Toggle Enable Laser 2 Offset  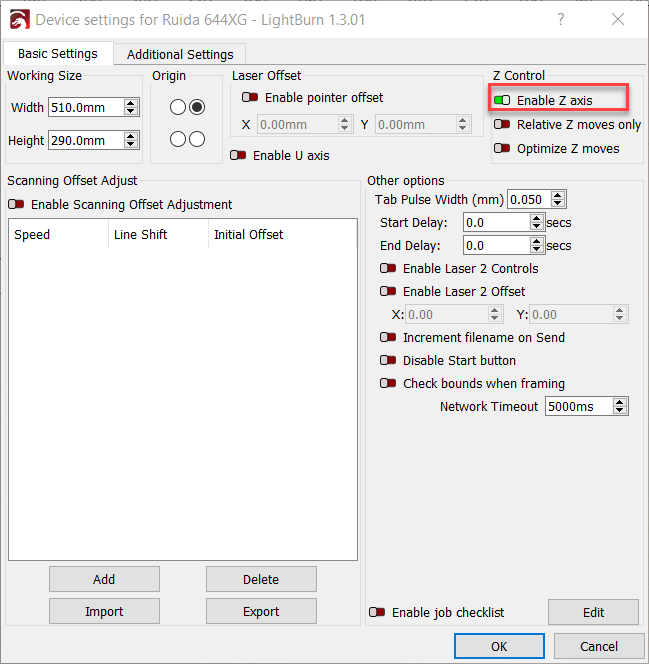coord(388,291)
